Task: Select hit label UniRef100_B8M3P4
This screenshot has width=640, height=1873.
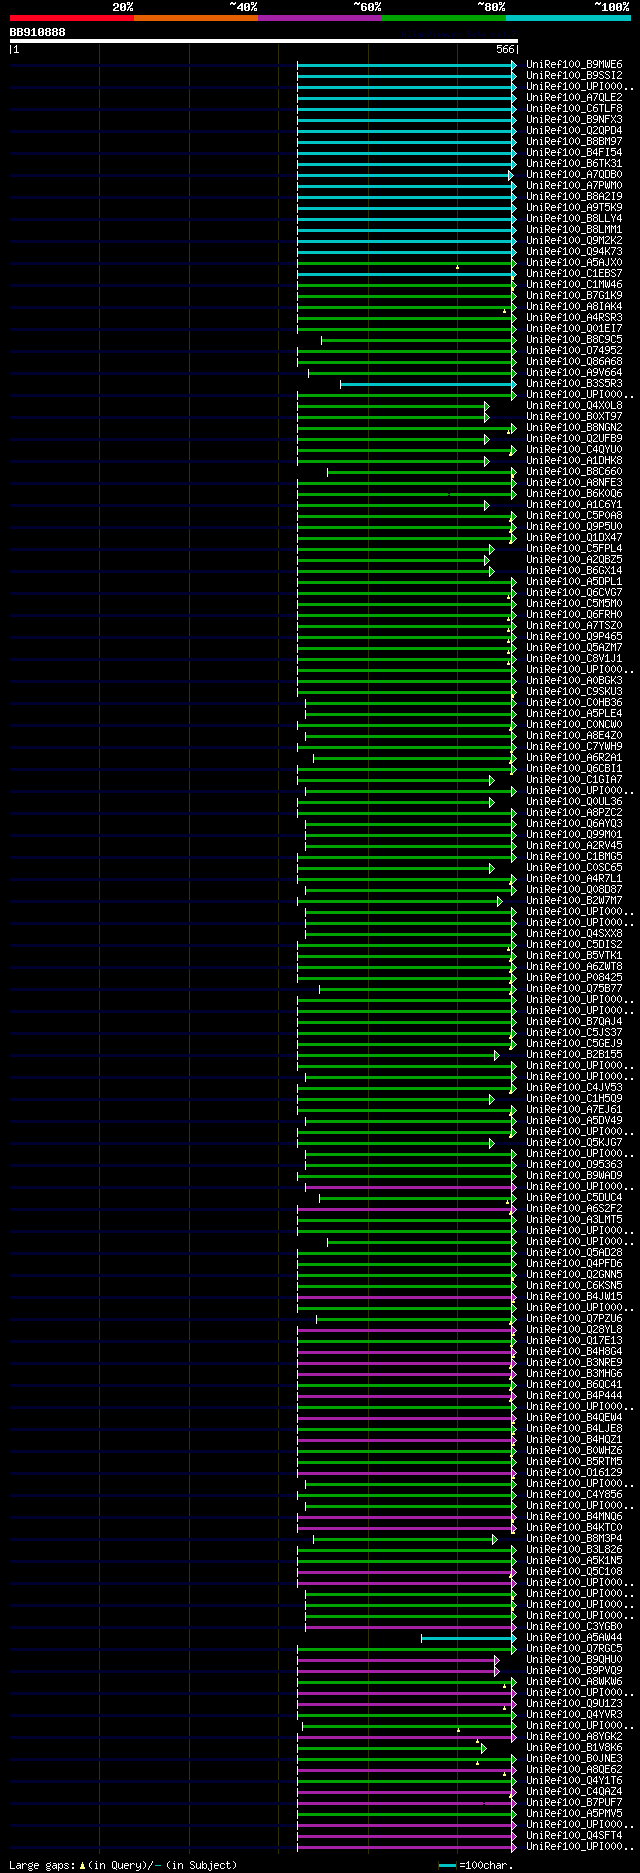Action: (x=574, y=1538)
